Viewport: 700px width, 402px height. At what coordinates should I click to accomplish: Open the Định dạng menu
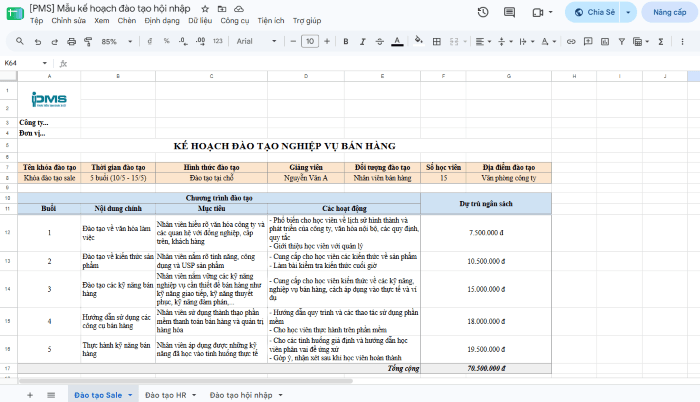[162, 21]
